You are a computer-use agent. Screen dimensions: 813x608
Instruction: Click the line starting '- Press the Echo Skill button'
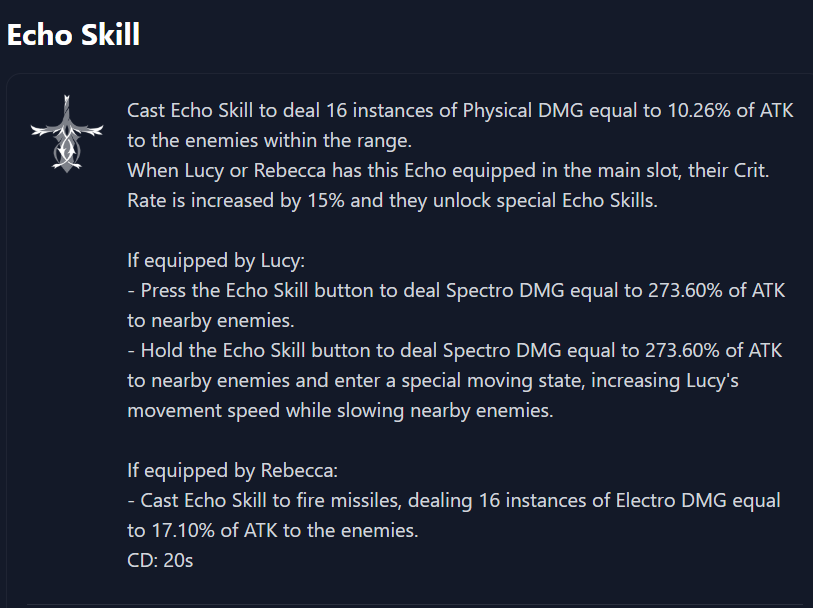pos(456,290)
